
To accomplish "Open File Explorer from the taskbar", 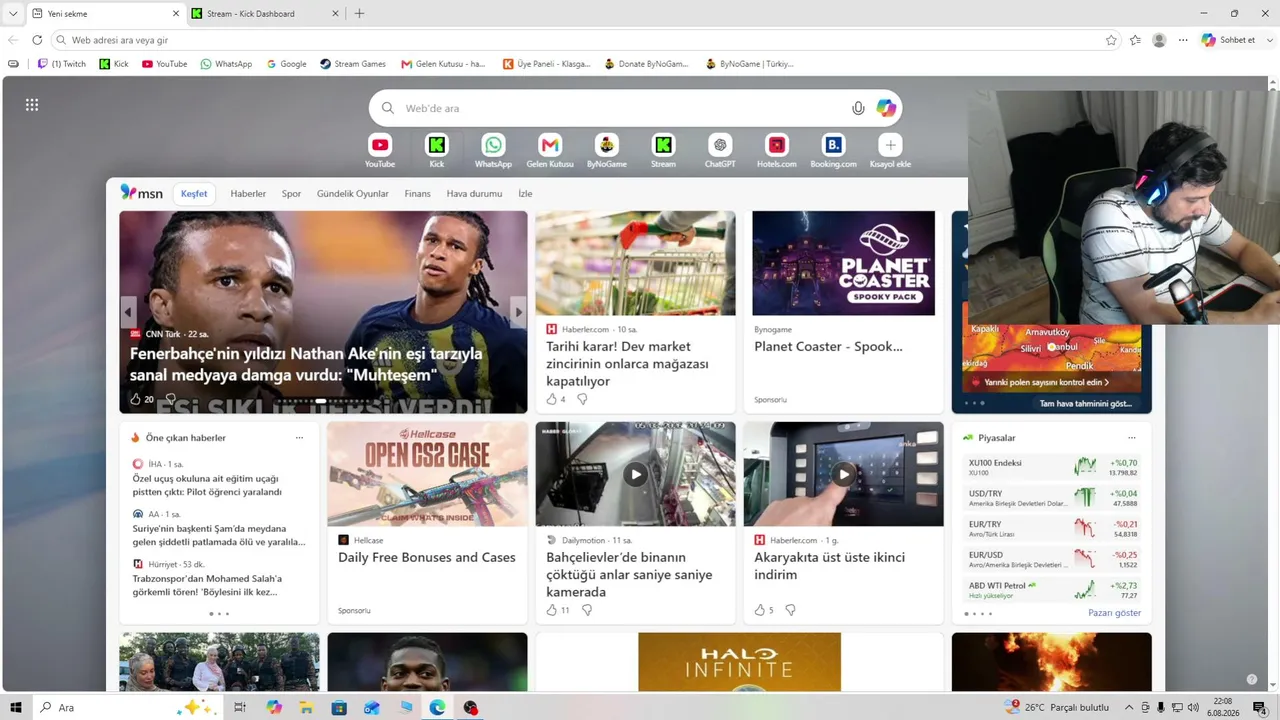I will point(306,707).
